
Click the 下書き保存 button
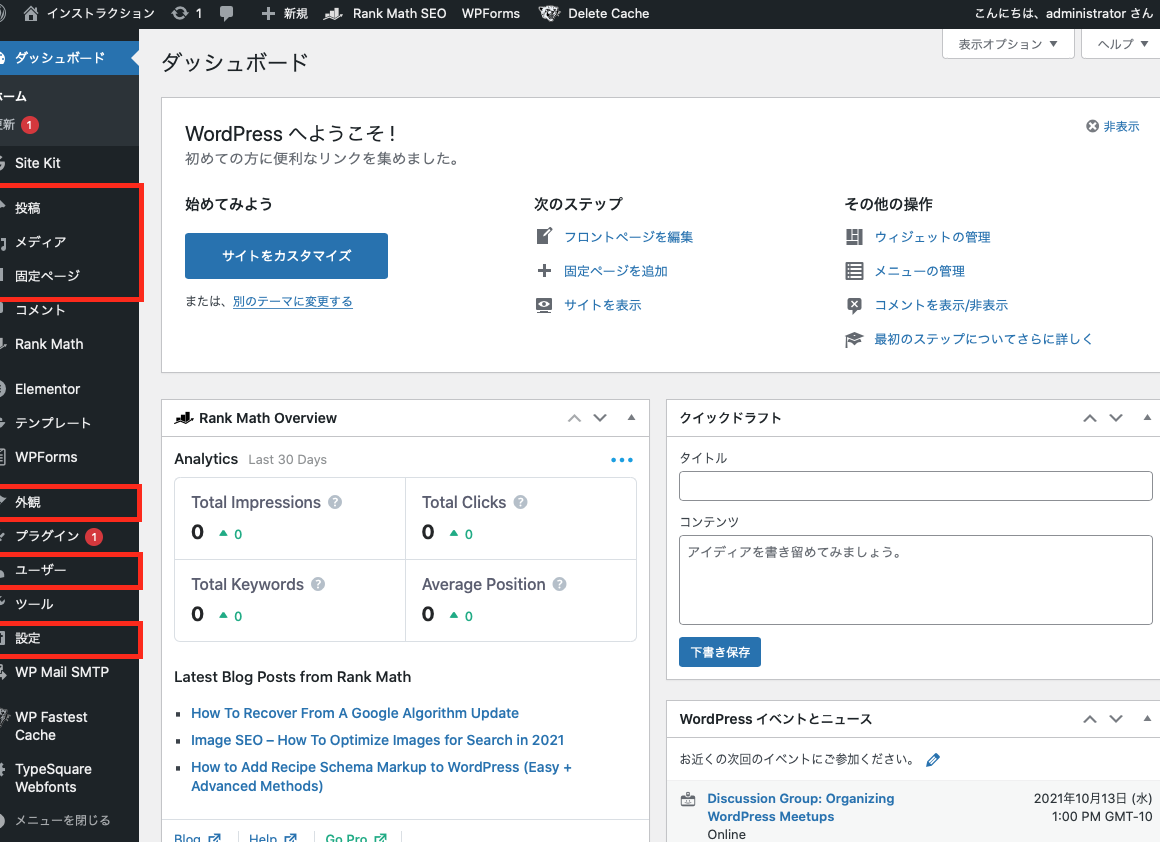pyautogui.click(x=720, y=652)
